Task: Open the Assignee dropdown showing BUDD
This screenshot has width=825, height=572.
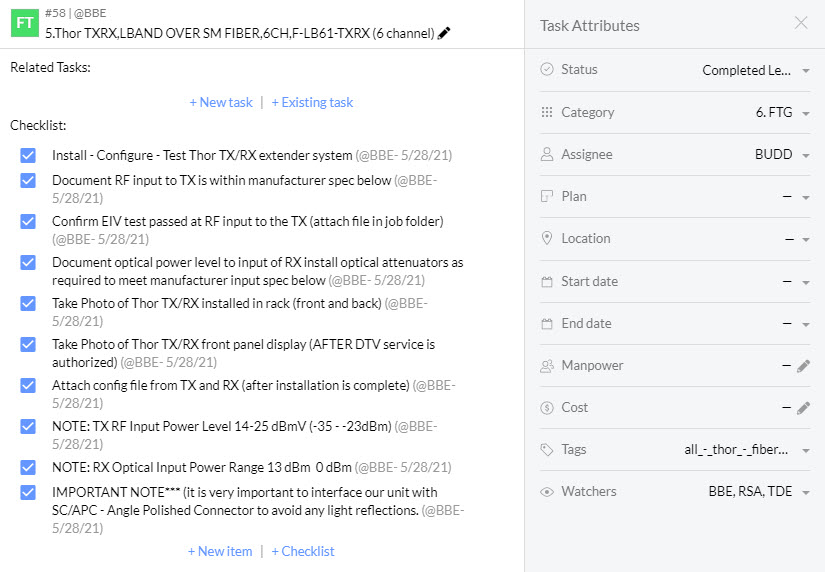Action: point(805,155)
